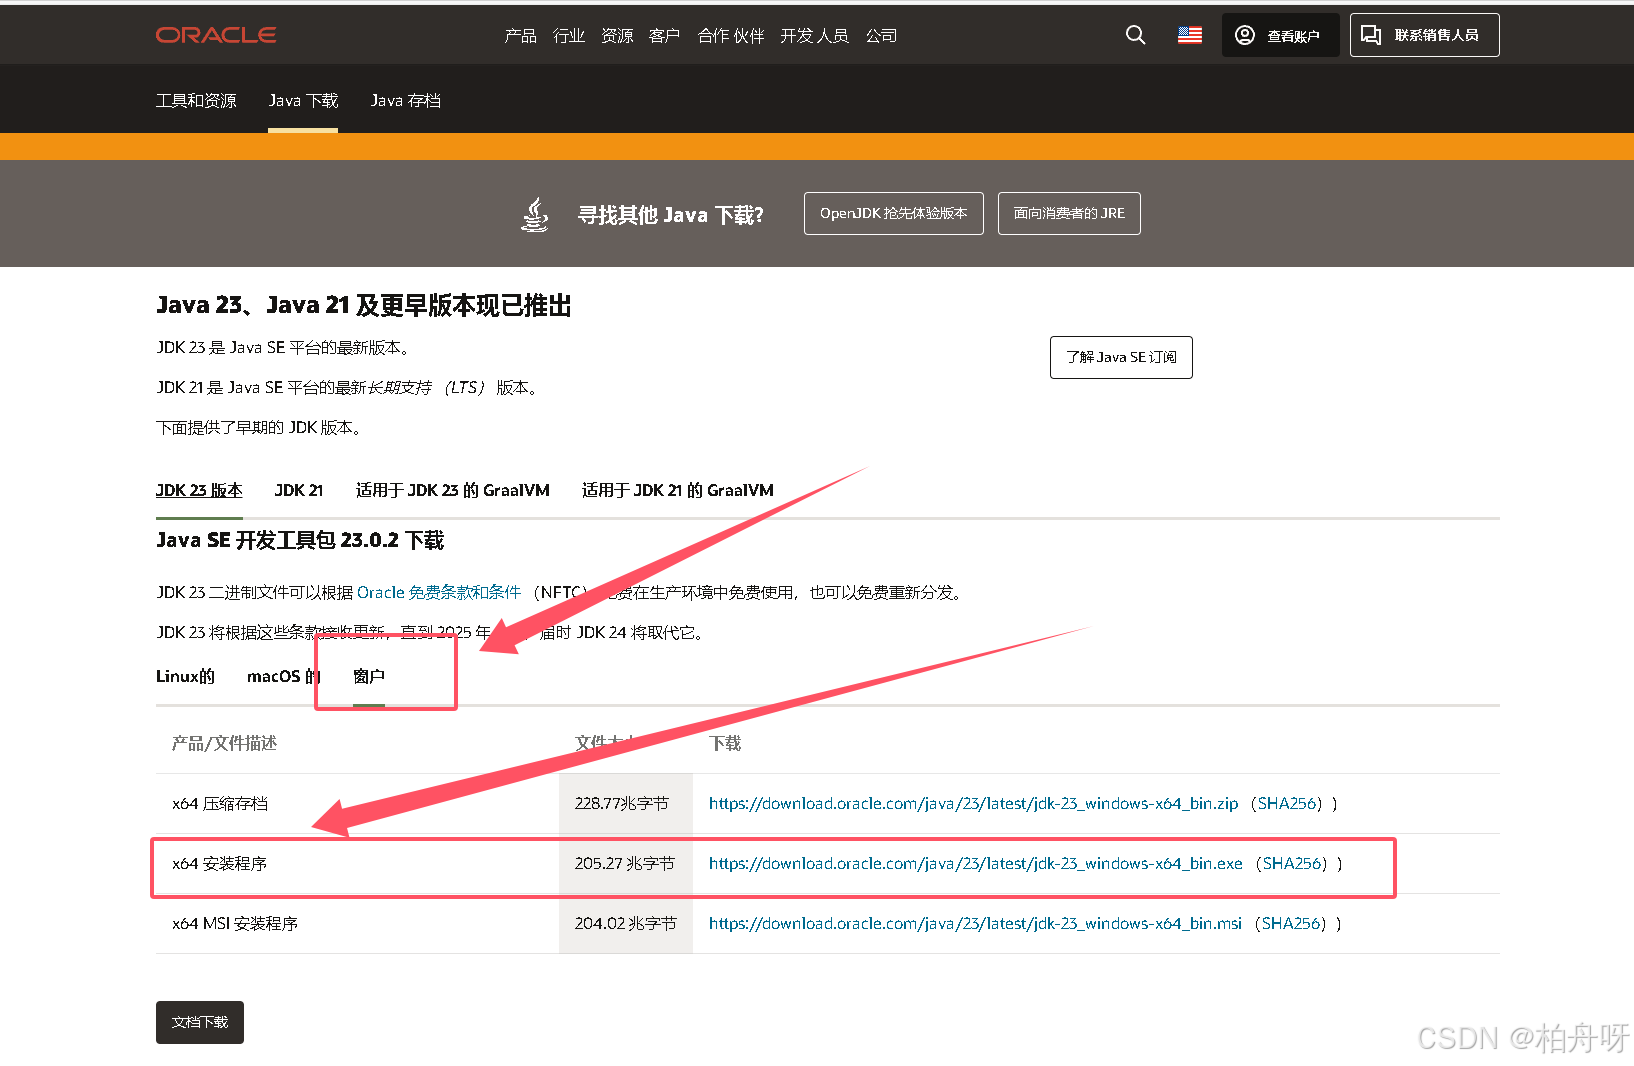Click the 下载 column header
The height and width of the screenshot is (1066, 1634).
tap(725, 743)
